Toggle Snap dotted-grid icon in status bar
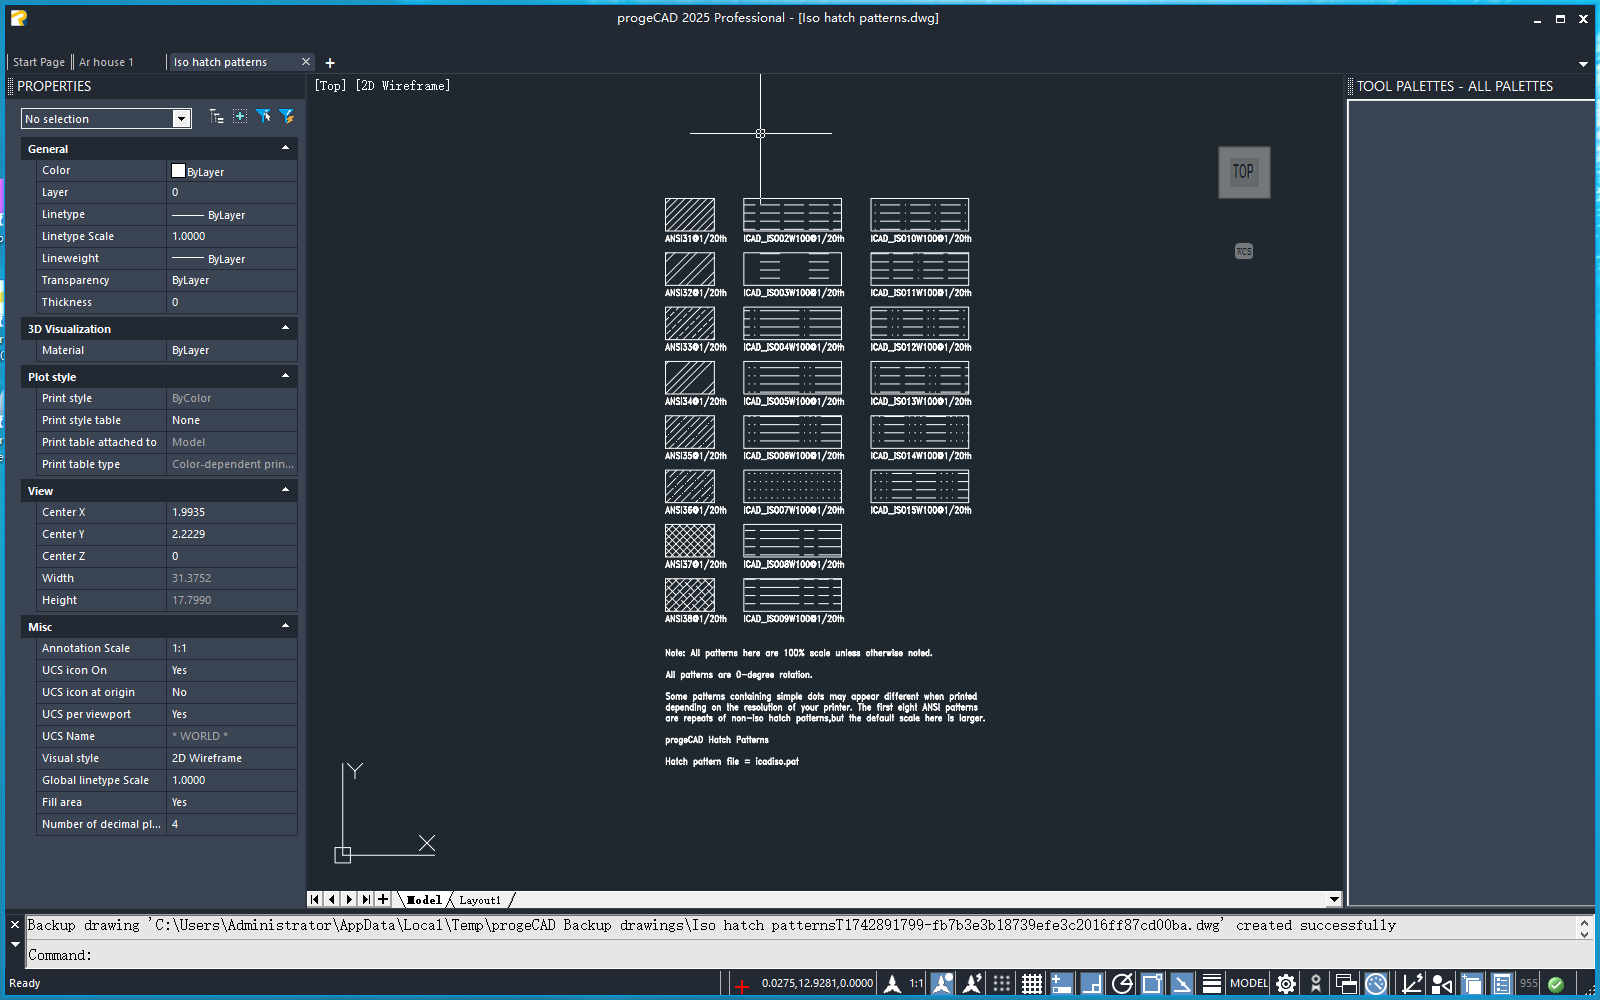Image resolution: width=1600 pixels, height=1000 pixels. click(x=1002, y=984)
